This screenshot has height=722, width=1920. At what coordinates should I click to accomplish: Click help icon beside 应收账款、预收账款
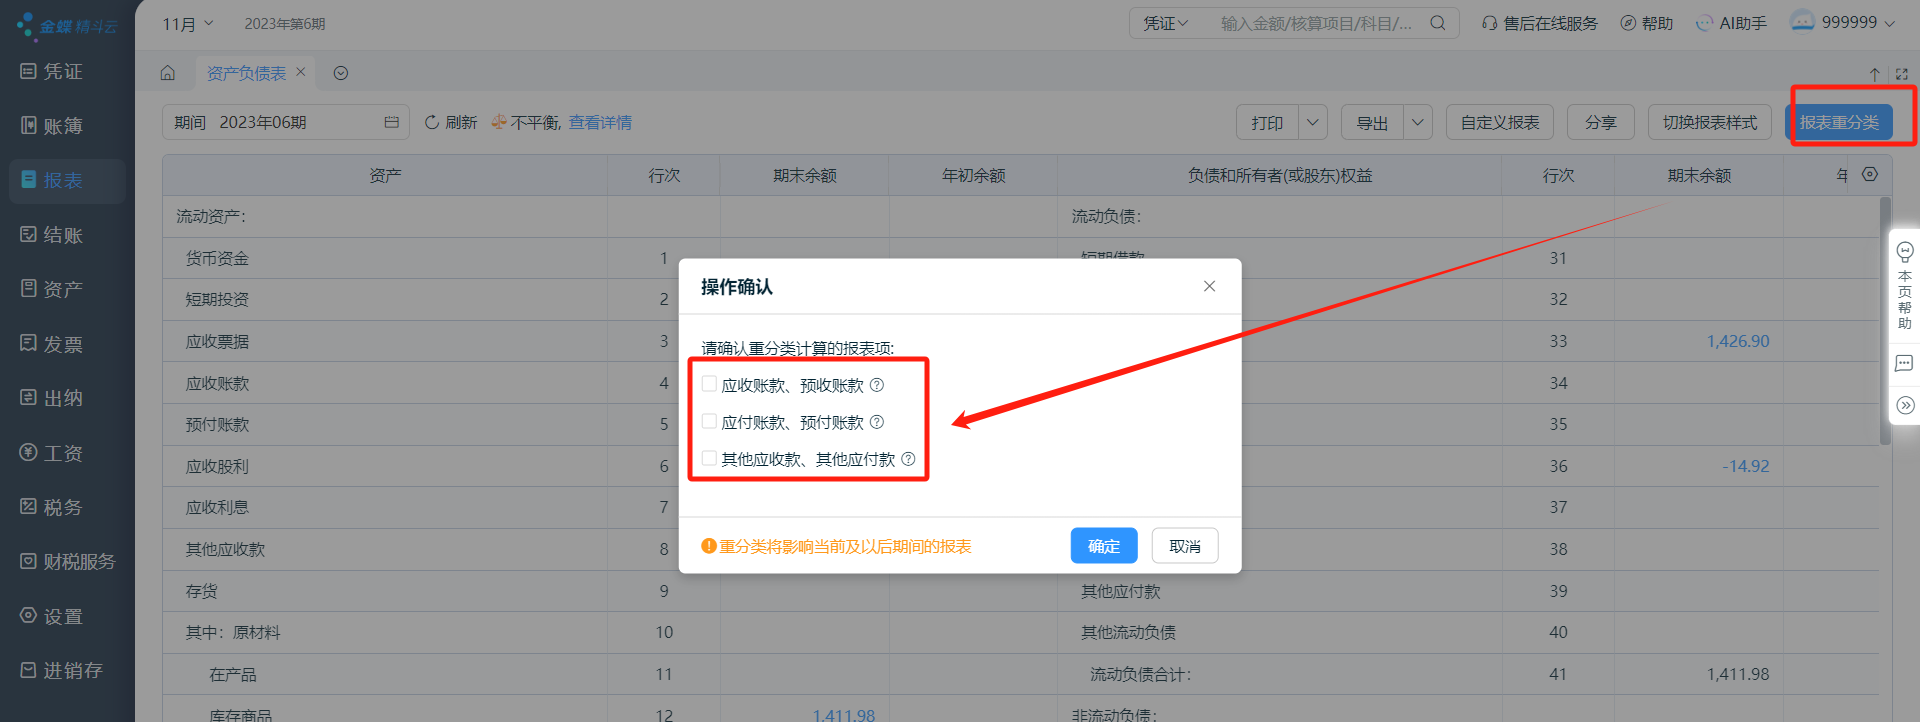[877, 385]
